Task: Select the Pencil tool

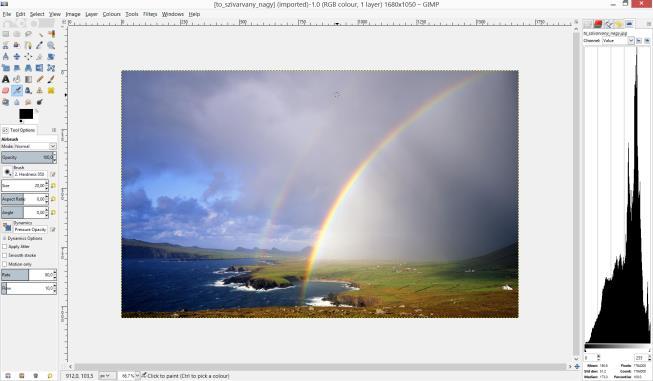Action: click(40, 79)
